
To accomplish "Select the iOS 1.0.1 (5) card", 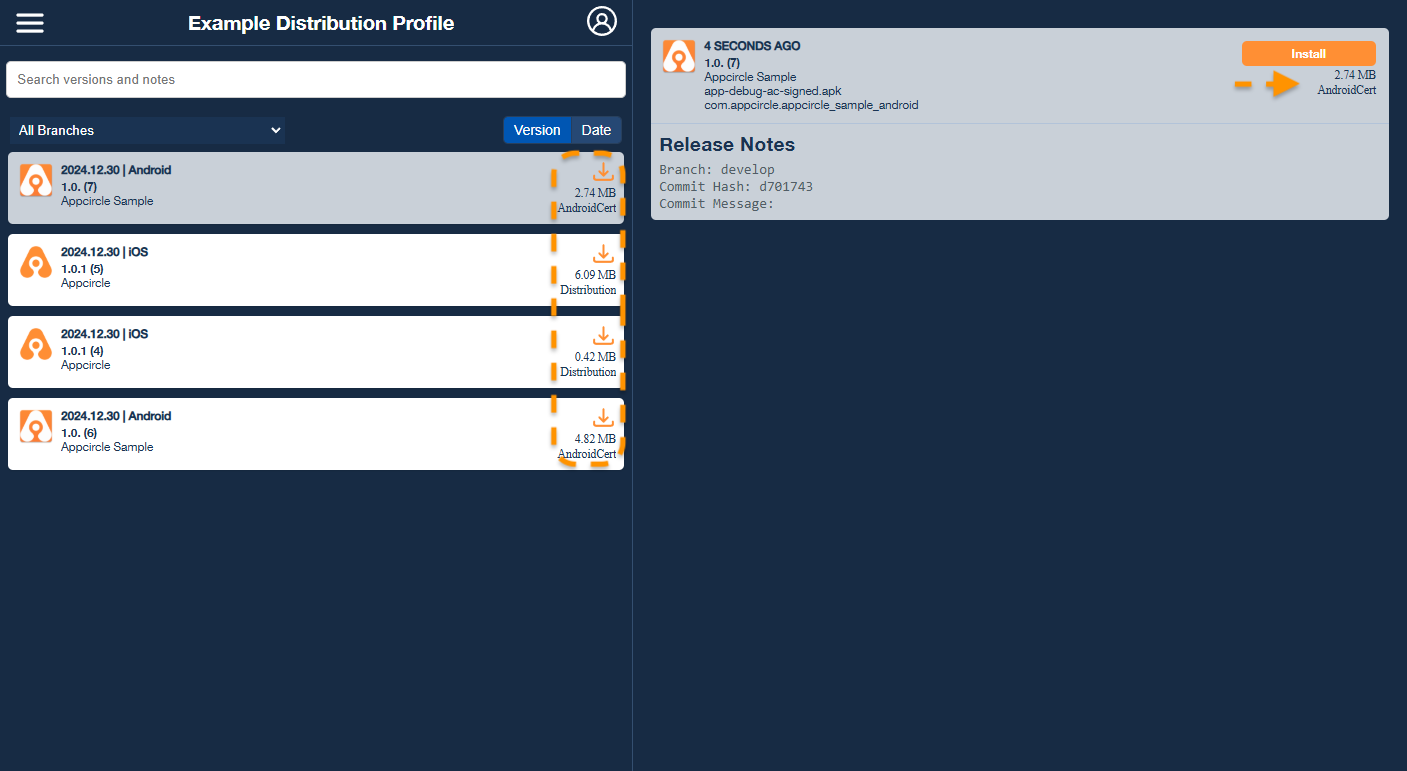I will tap(316, 270).
